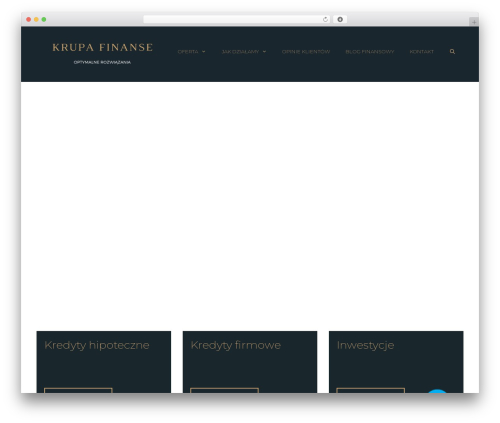The image size is (500, 423).
Task: Click the KRUPA FINANSE logo
Action: coord(102,47)
